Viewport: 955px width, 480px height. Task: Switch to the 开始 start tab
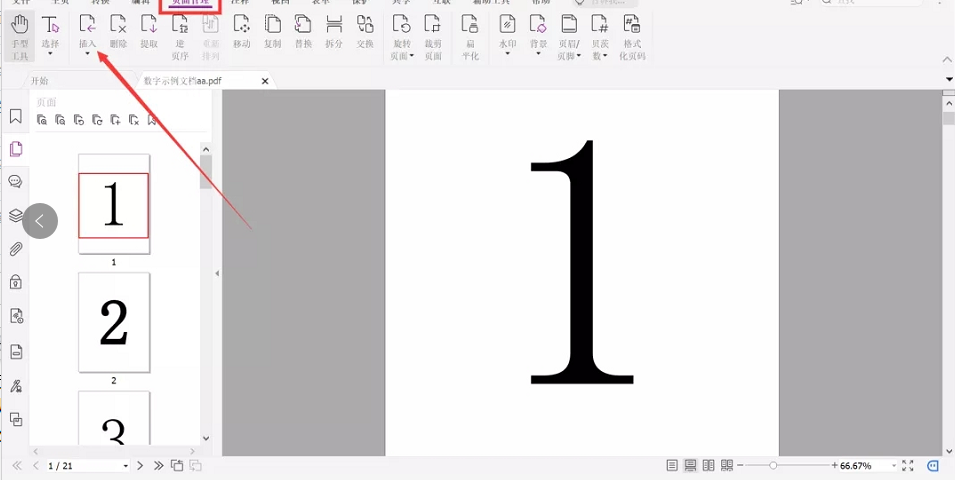pyautogui.click(x=39, y=81)
